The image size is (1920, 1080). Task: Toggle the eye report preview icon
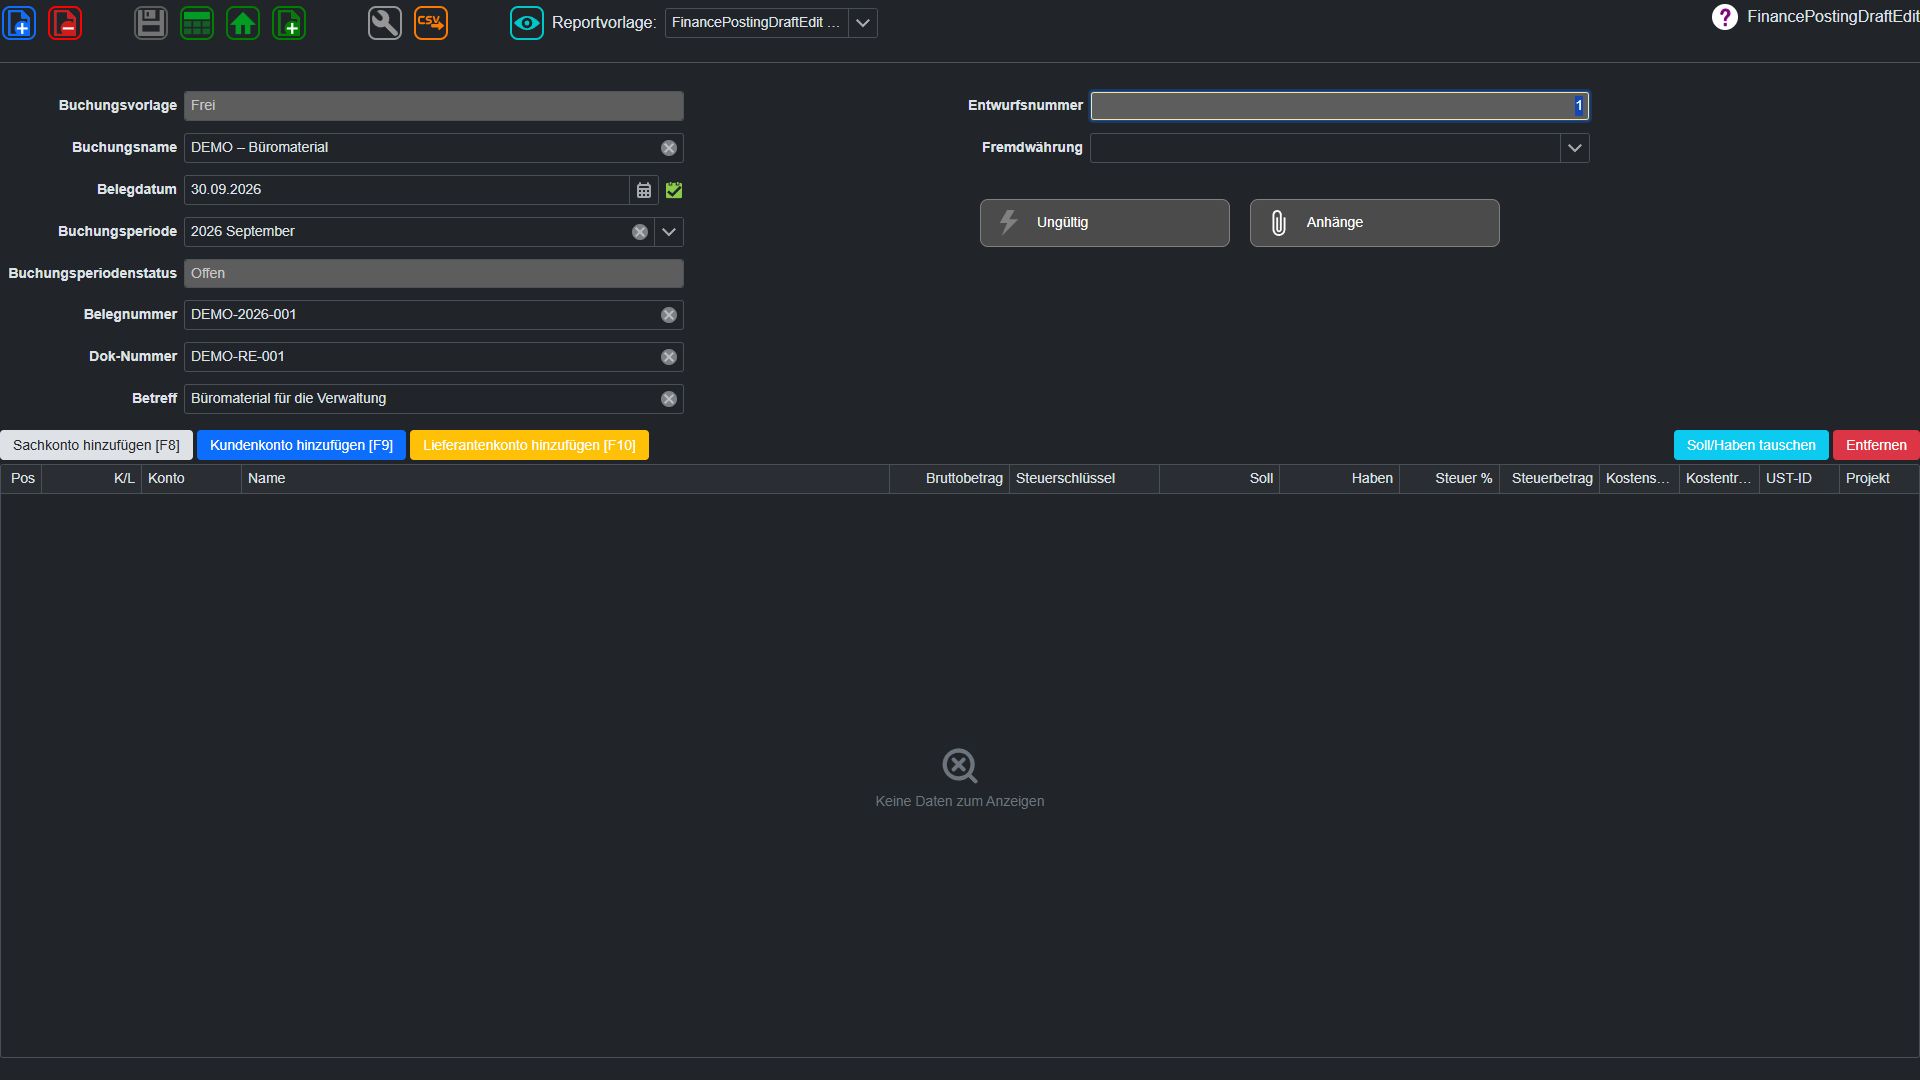tap(527, 23)
